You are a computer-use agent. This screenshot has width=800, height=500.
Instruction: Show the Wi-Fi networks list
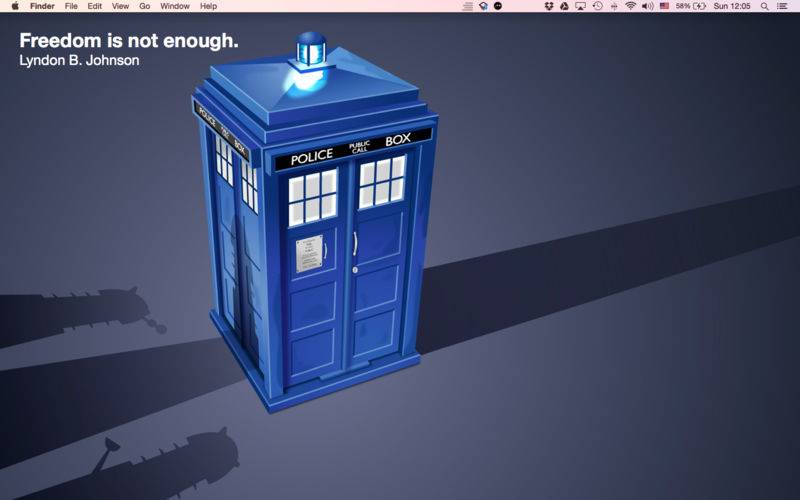[x=630, y=6]
